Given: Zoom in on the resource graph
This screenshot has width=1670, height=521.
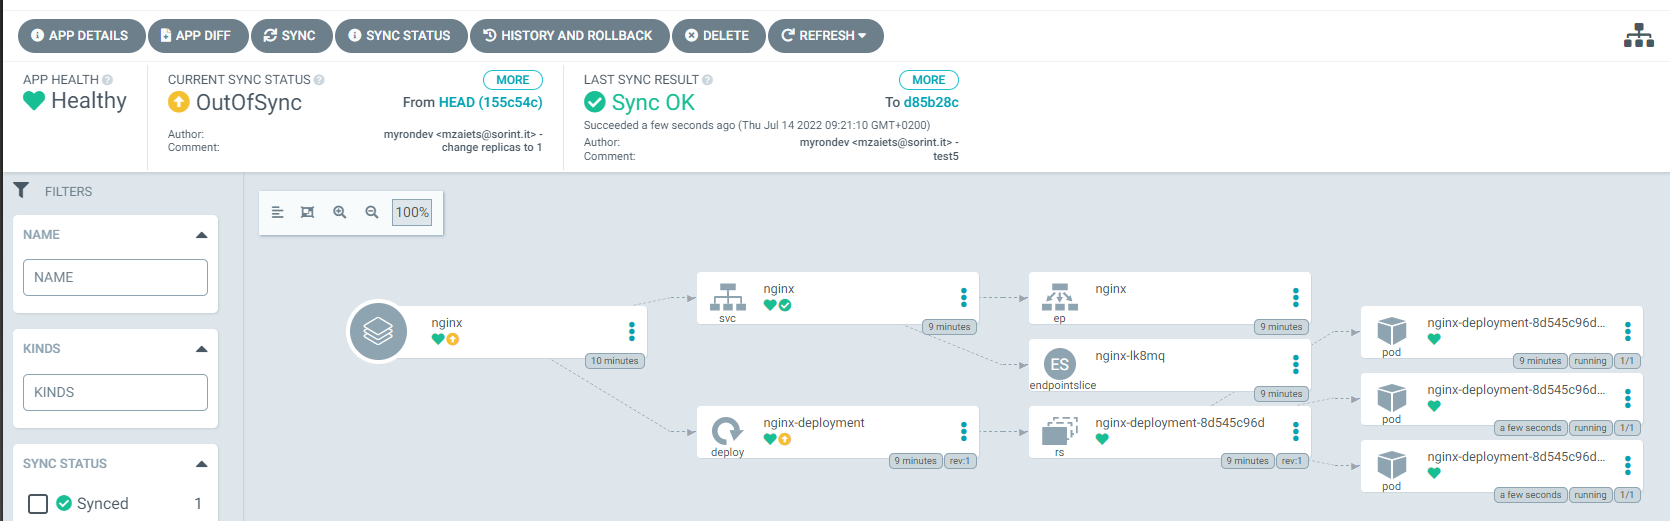Looking at the screenshot, I should (x=340, y=212).
